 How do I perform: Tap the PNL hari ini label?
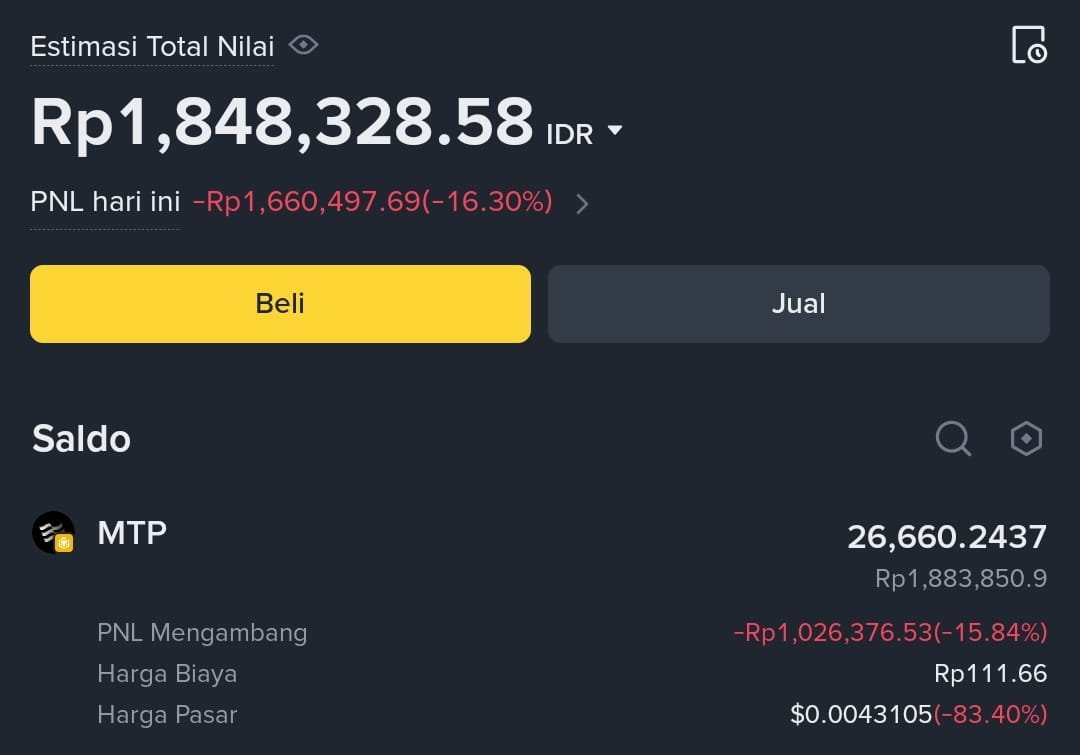point(105,202)
